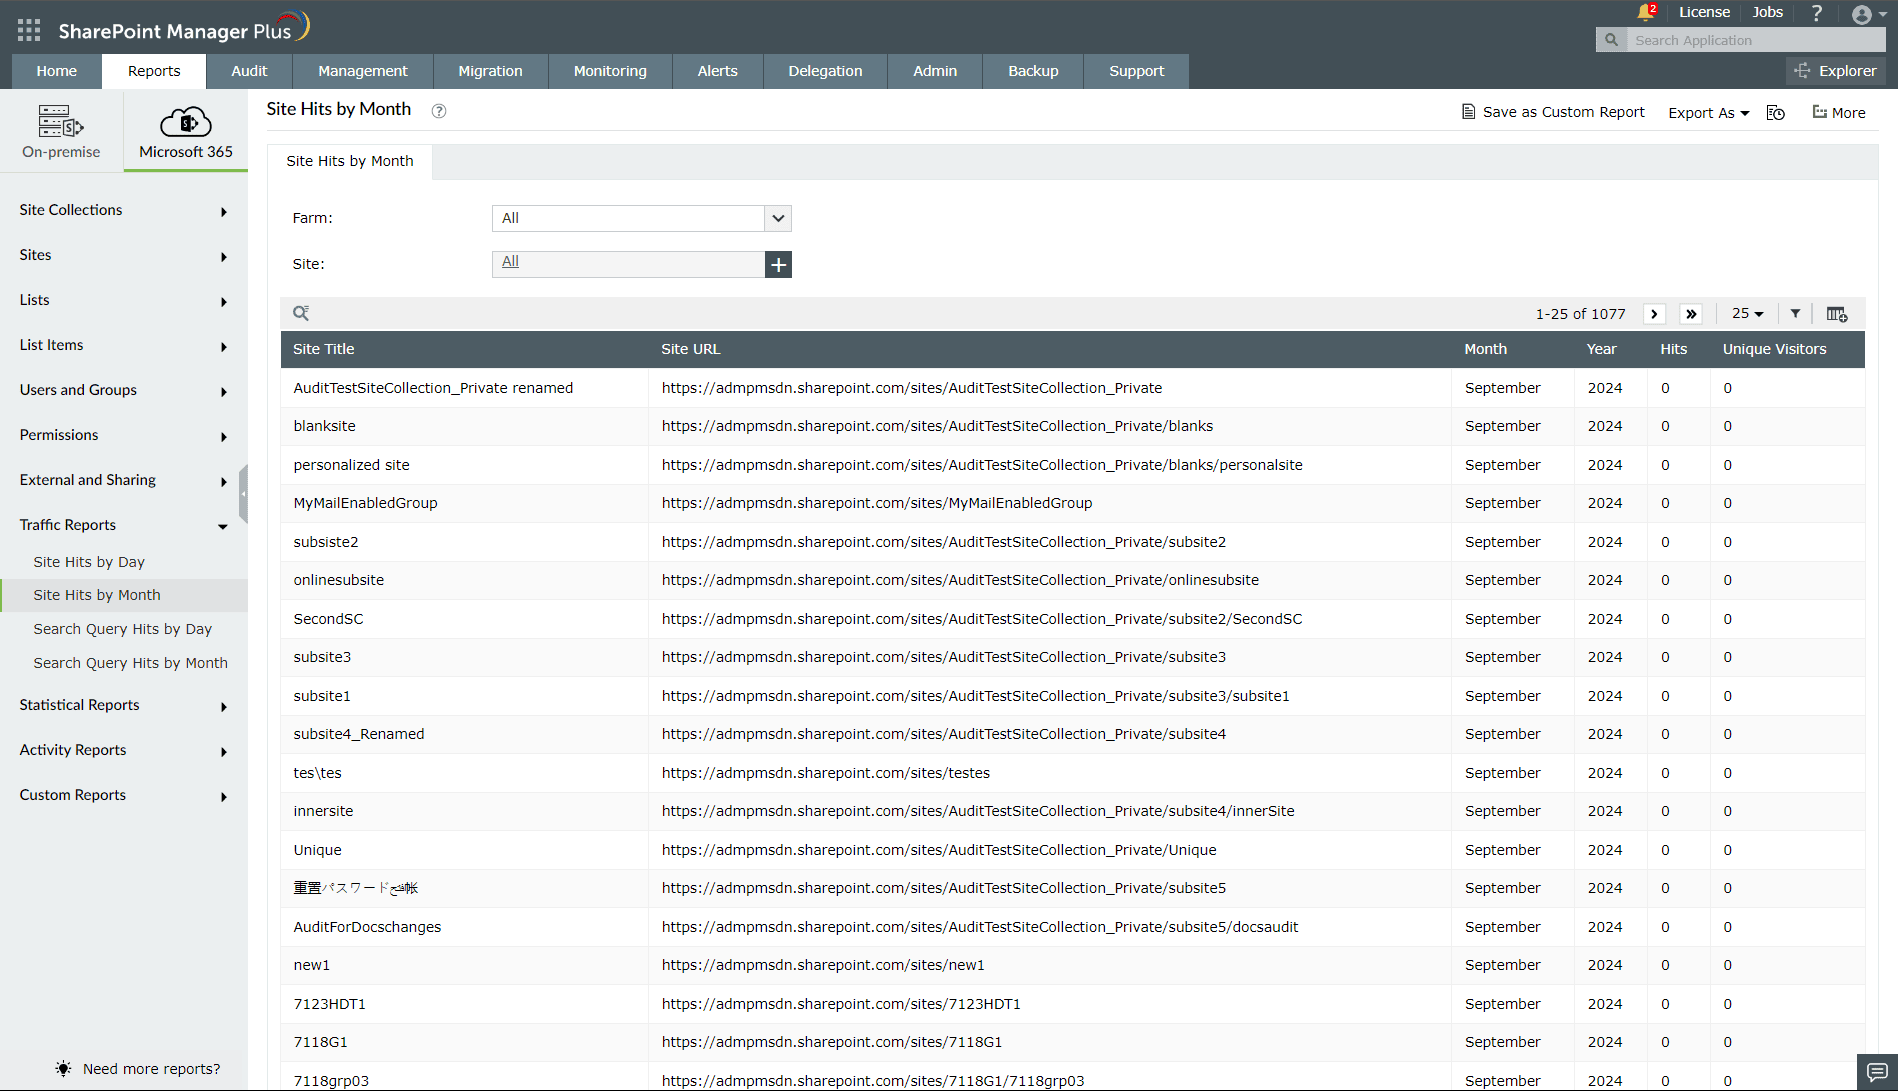Select Search Query Hits by Month report

[131, 663]
